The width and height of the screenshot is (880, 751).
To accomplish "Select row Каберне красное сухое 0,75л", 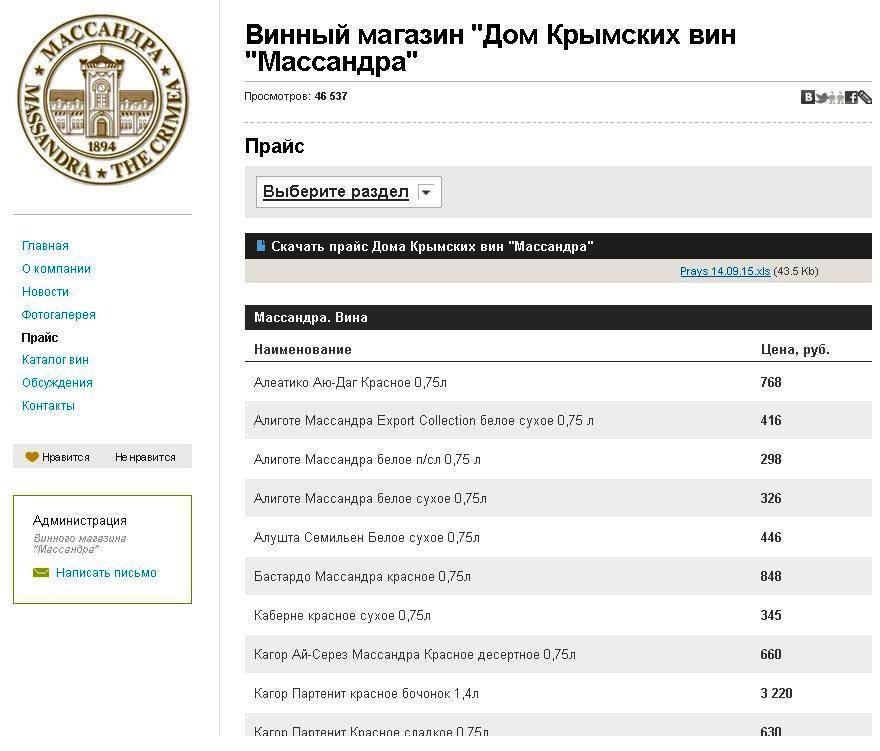I will point(558,616).
